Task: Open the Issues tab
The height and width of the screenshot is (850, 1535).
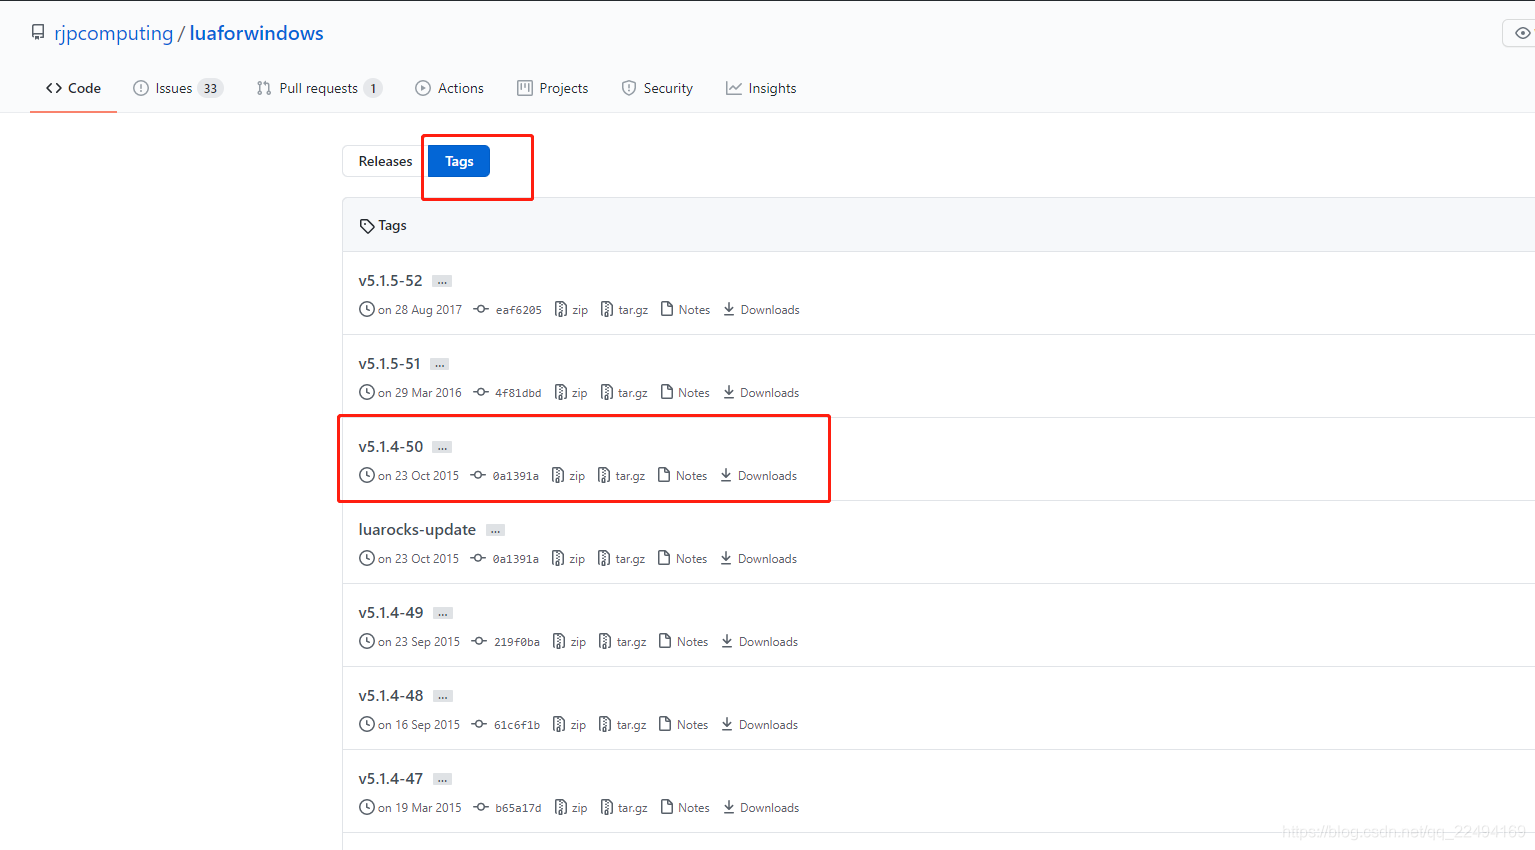Action: [x=178, y=88]
